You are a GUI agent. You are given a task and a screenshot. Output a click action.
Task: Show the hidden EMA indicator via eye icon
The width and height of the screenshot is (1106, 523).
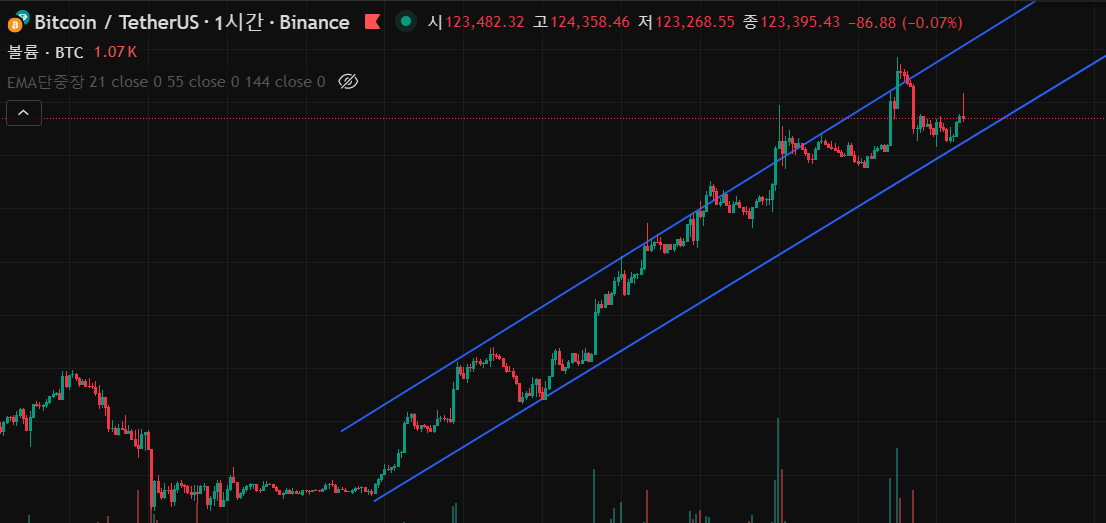348,82
